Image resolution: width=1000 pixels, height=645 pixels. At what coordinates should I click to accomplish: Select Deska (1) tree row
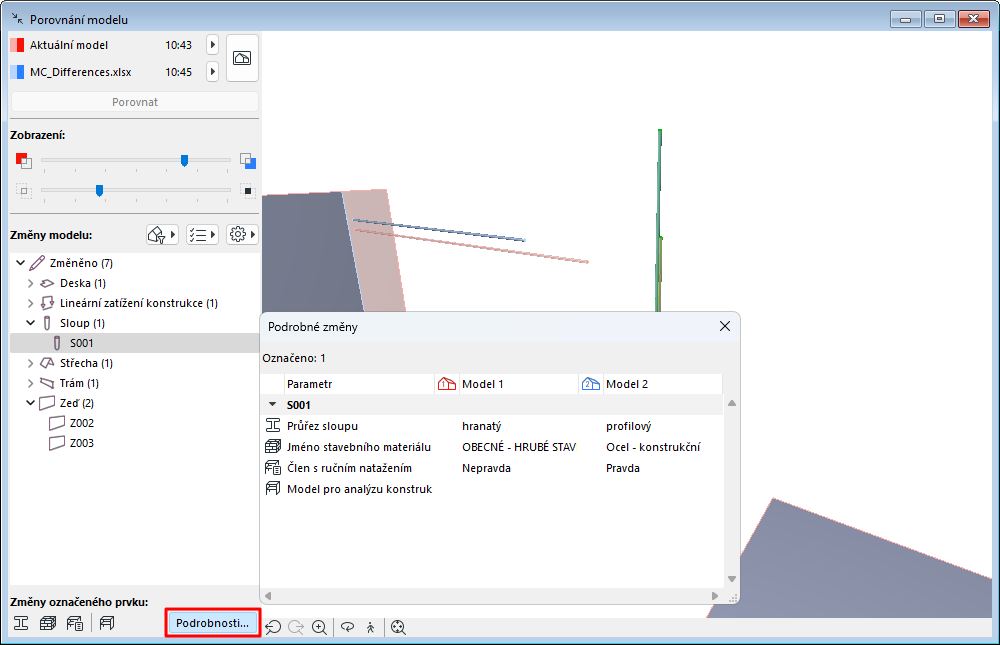tap(135, 283)
